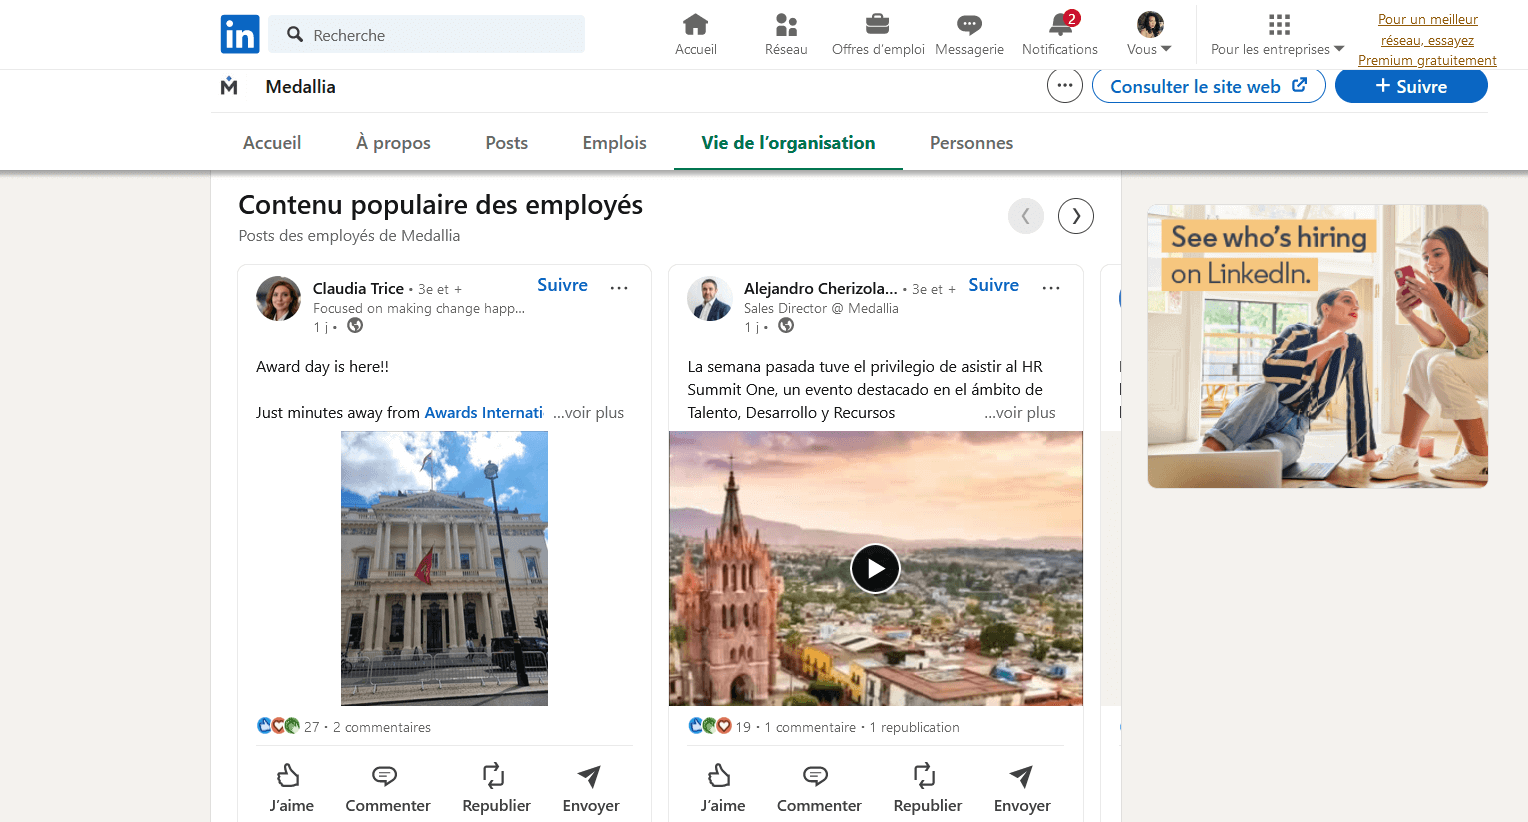Comment on Claudia's post via Commenter
The image size is (1528, 822).
coord(388,788)
